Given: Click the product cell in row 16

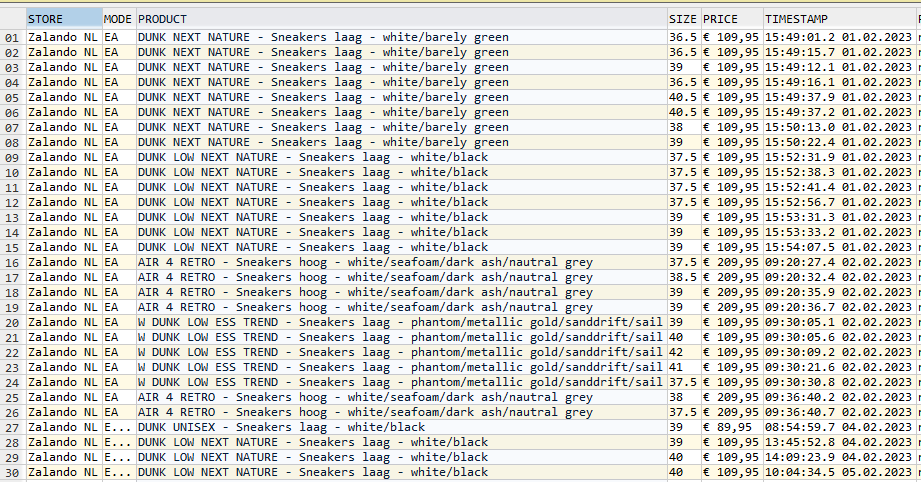Looking at the screenshot, I should (402, 262).
